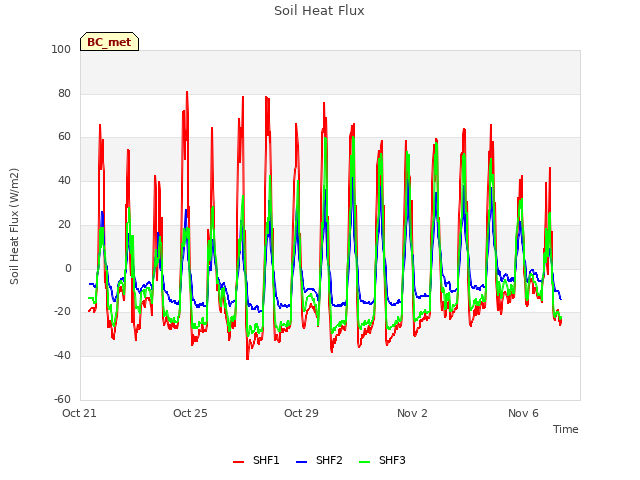Click the -40 y-axis tick label
The image size is (640, 480).
62,356
